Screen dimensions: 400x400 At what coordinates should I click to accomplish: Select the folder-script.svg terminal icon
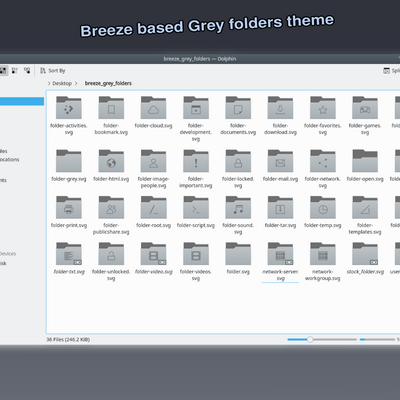[x=196, y=207]
